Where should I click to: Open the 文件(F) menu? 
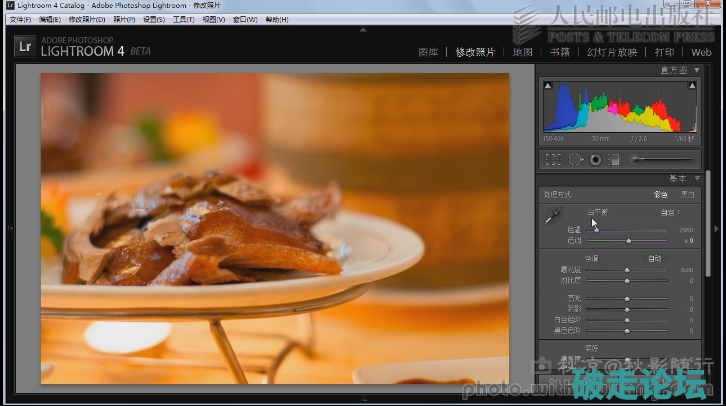20,19
